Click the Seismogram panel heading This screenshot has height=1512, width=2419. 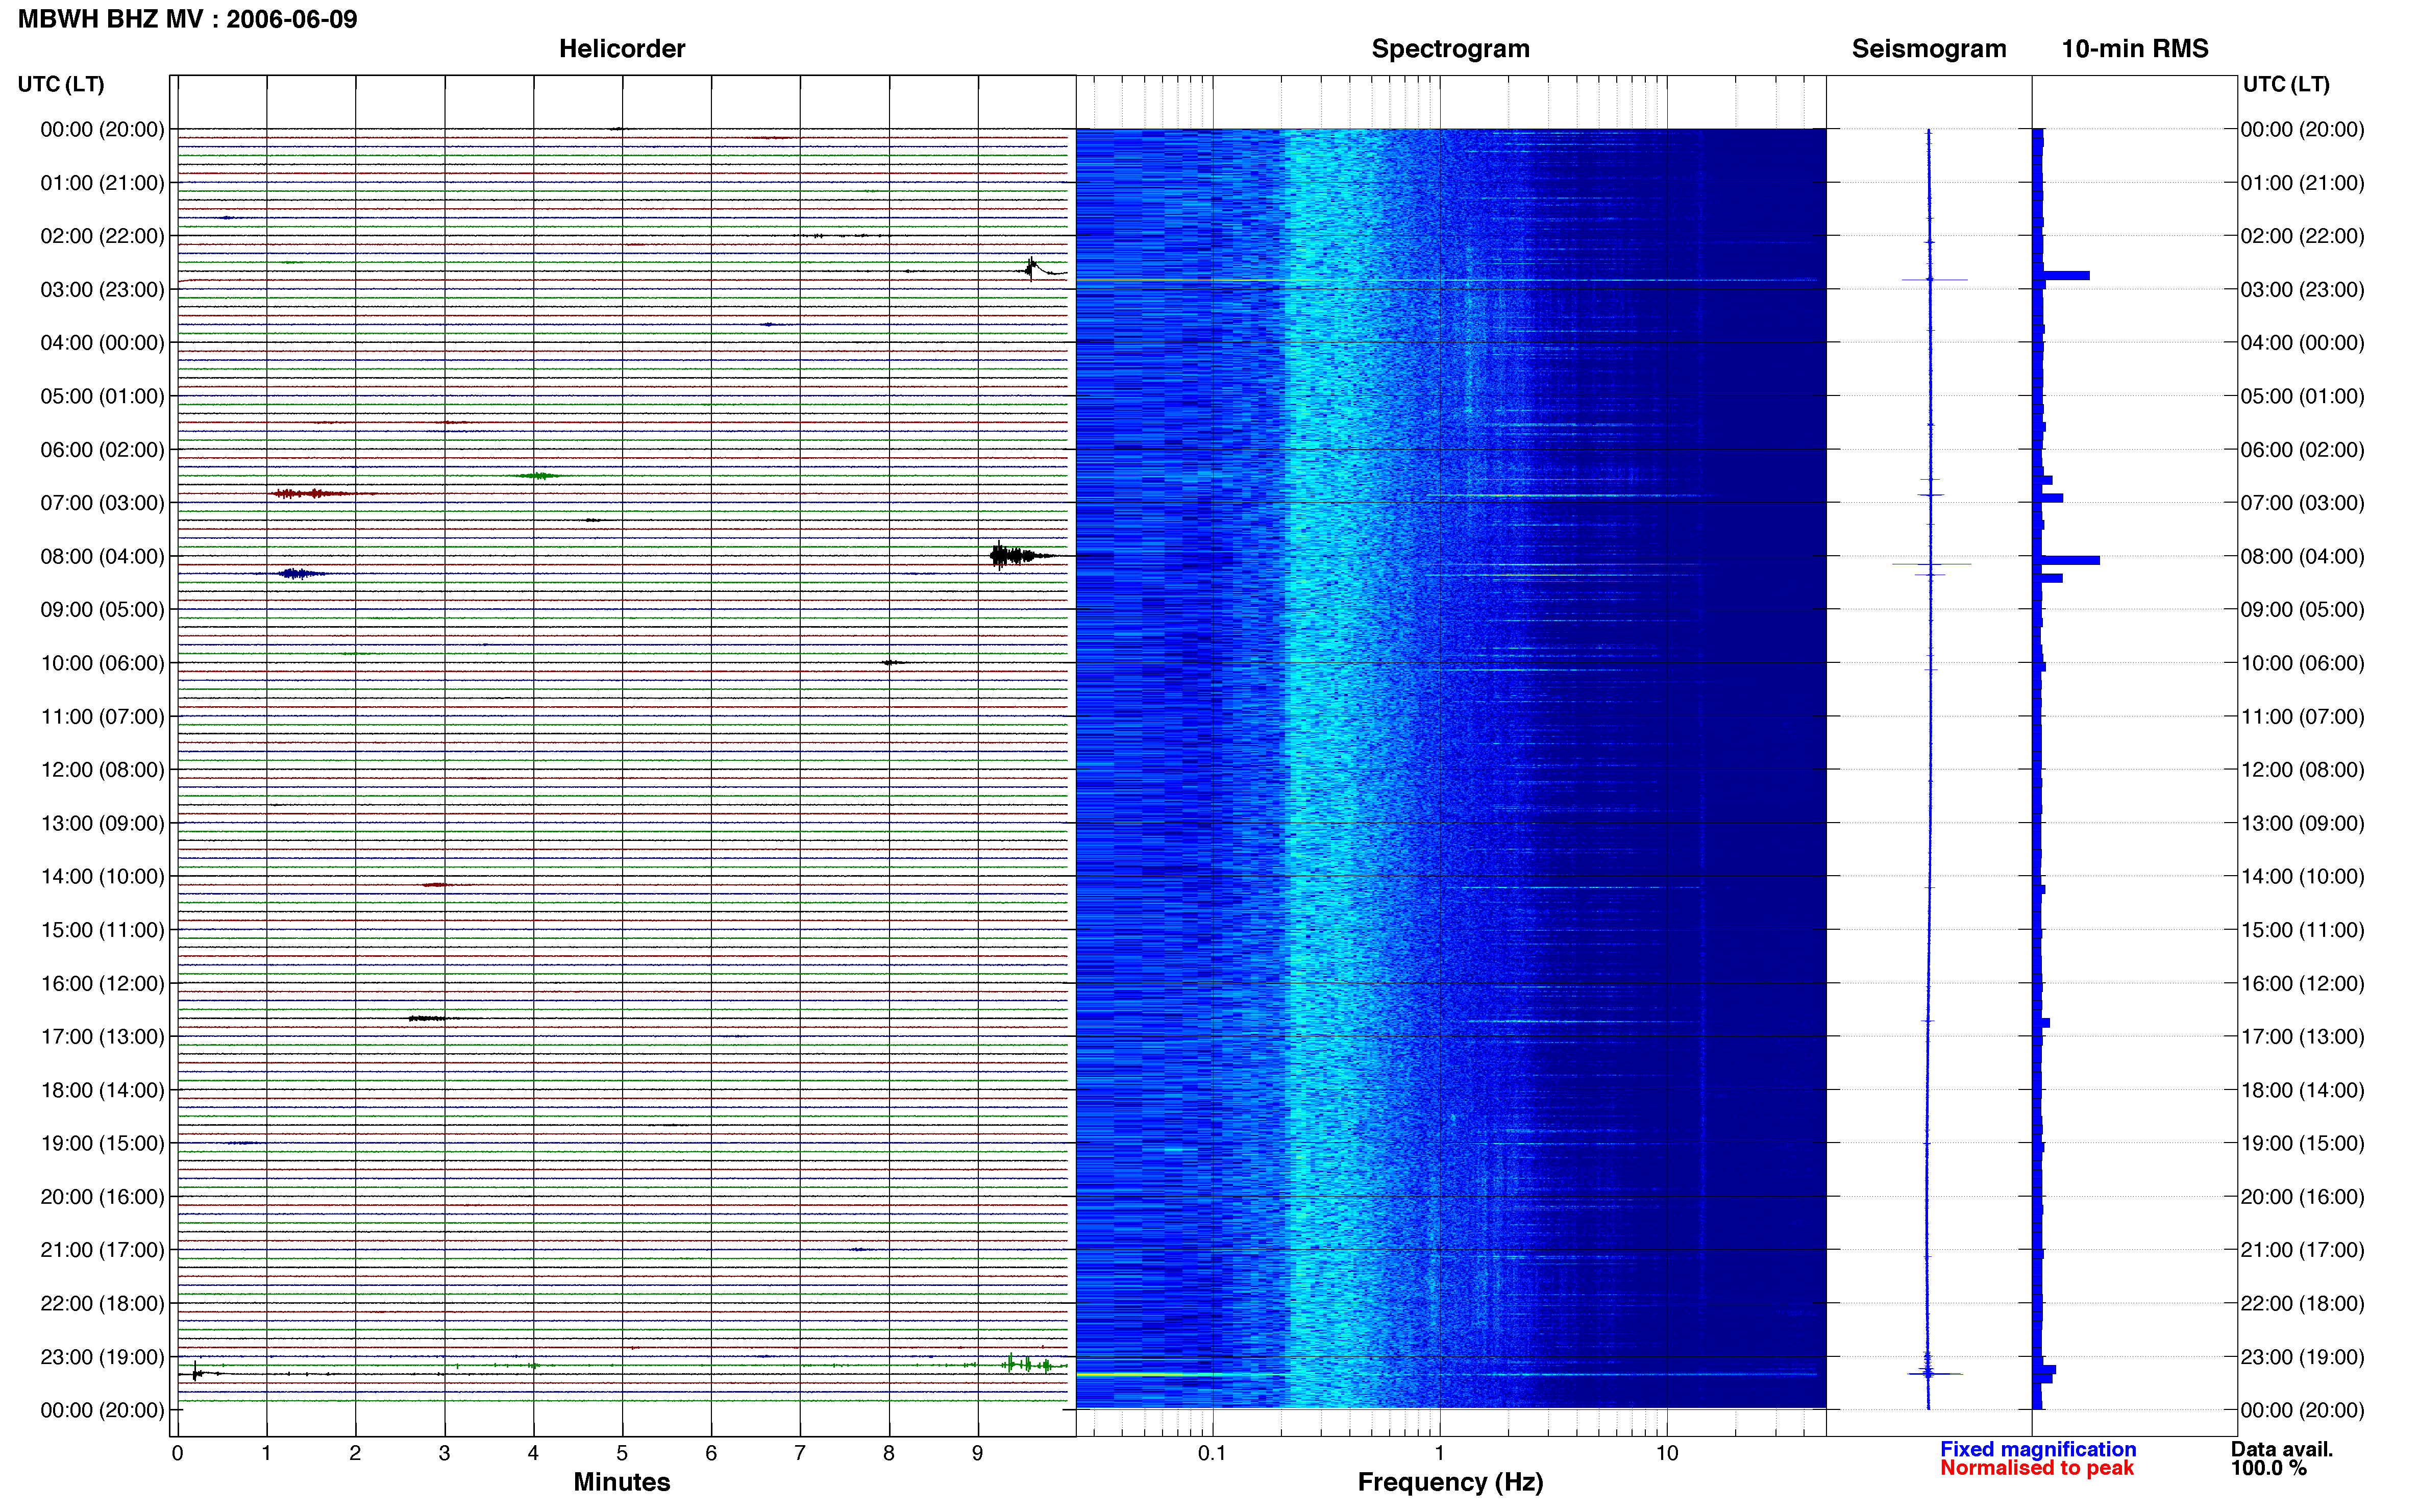click(x=1928, y=49)
